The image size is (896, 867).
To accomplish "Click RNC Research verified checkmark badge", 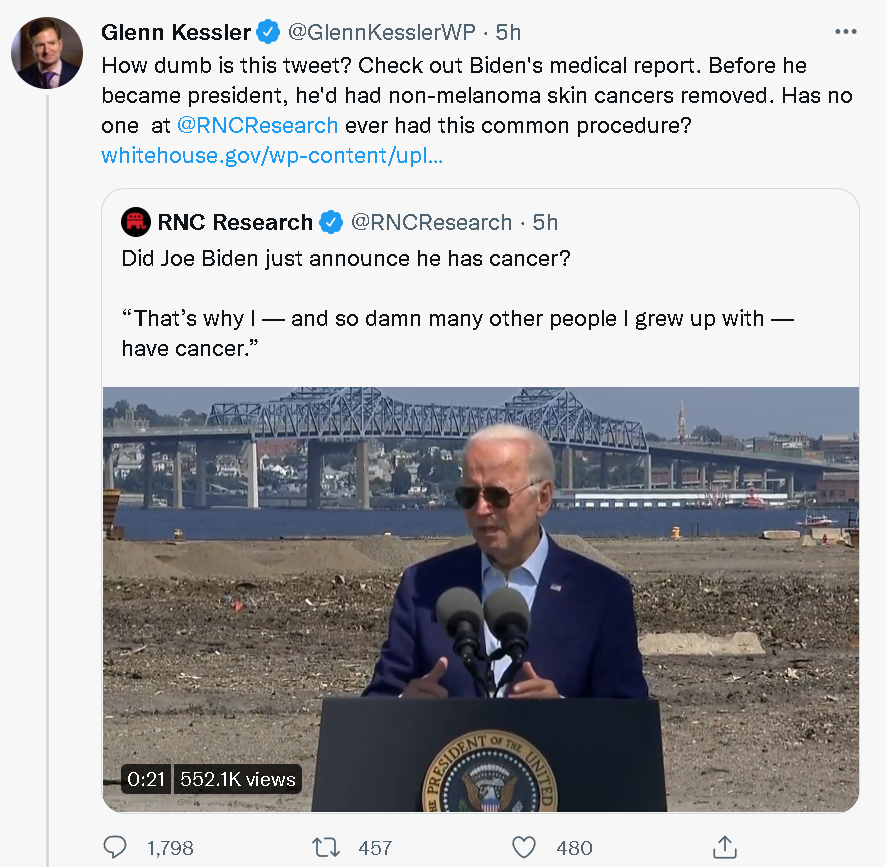I will pos(331,222).
